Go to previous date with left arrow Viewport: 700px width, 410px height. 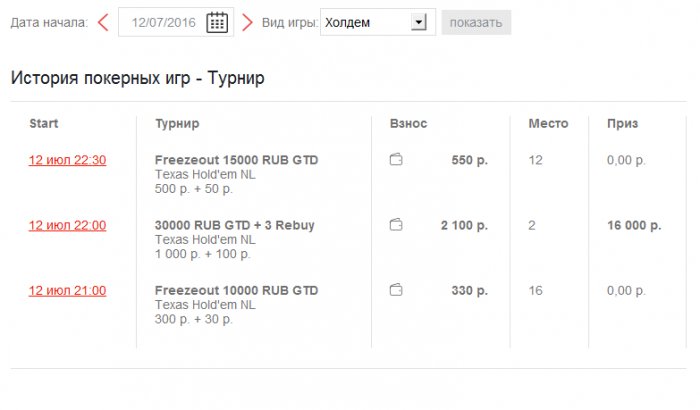coord(103,22)
